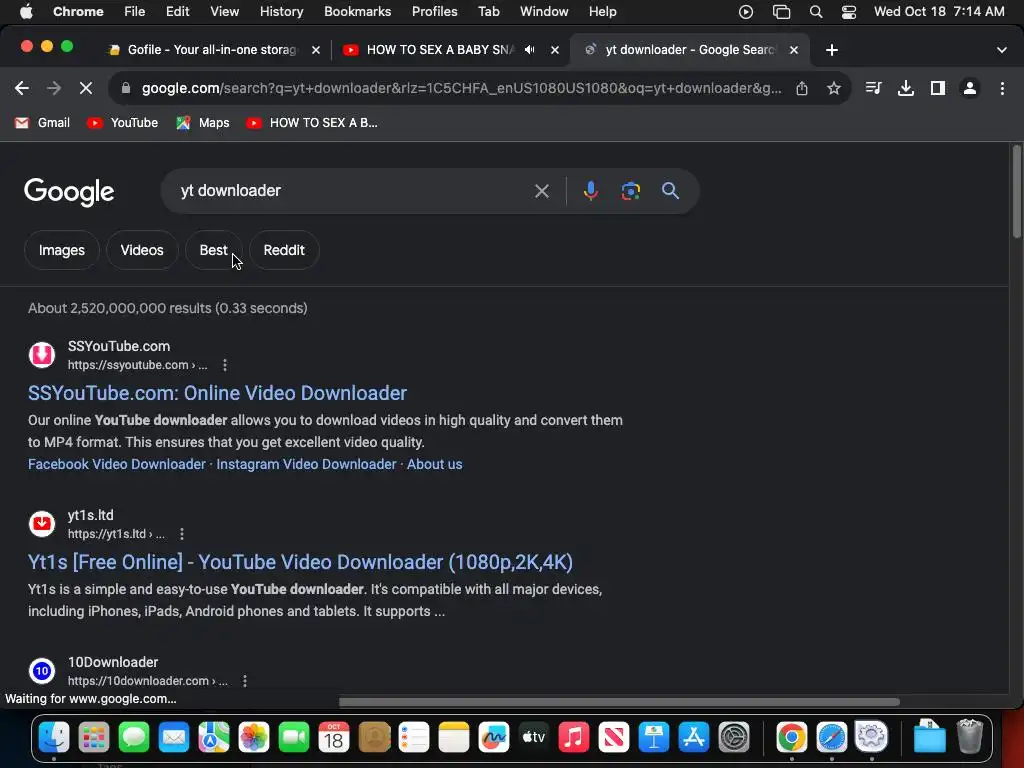Image resolution: width=1024 pixels, height=768 pixels.
Task: Open YouTube bookmark
Action: click(123, 123)
